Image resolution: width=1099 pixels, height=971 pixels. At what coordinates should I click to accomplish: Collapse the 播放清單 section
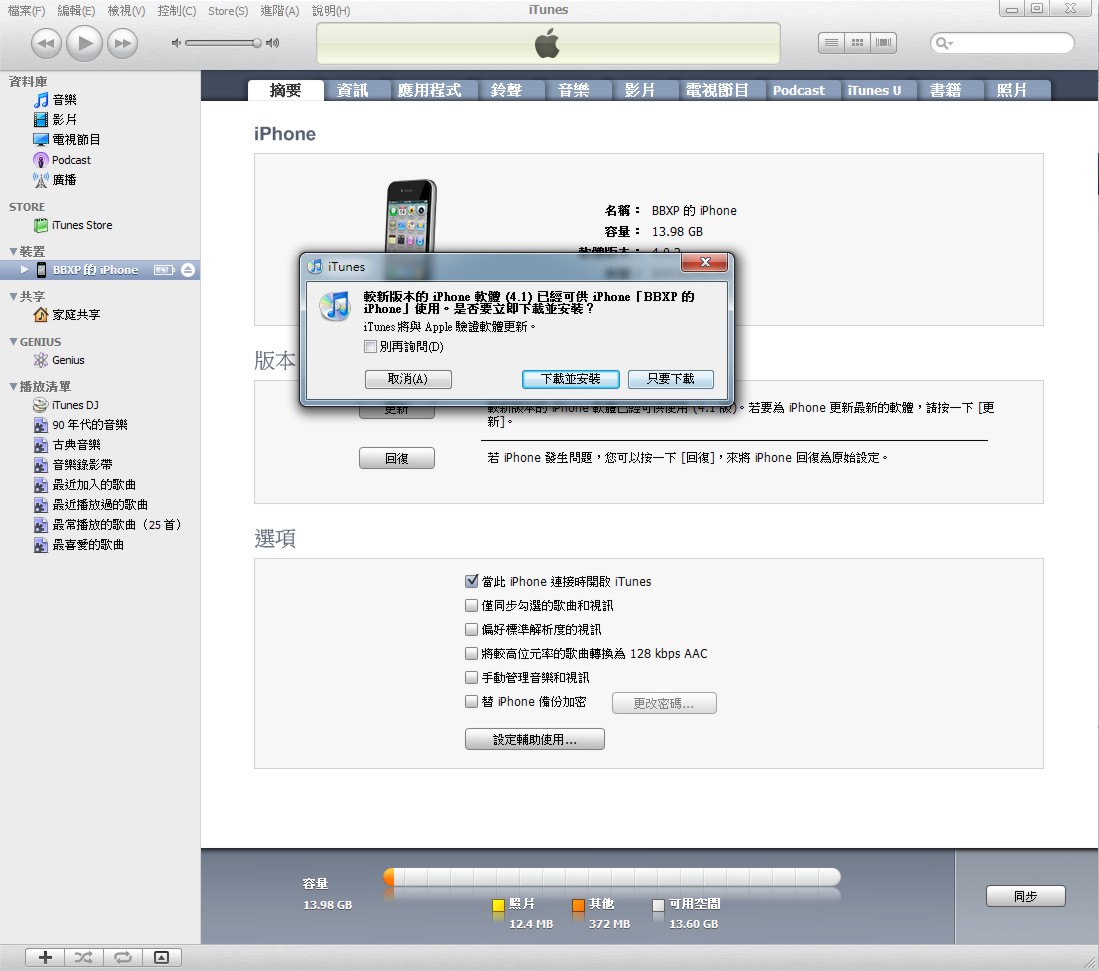click(x=13, y=386)
